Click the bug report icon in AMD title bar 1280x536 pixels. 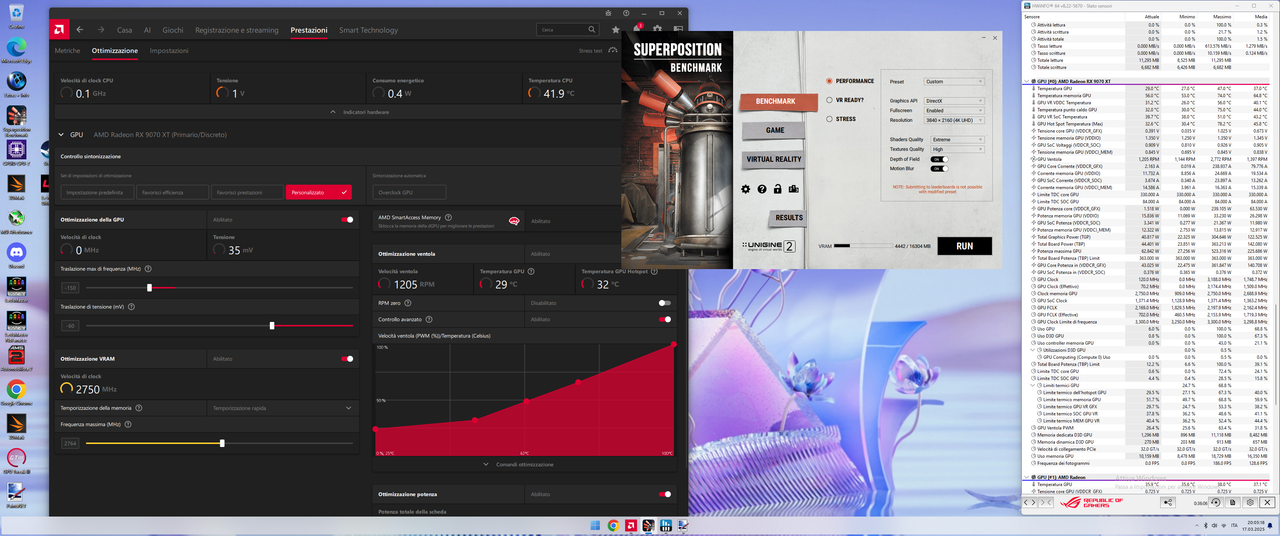point(608,13)
